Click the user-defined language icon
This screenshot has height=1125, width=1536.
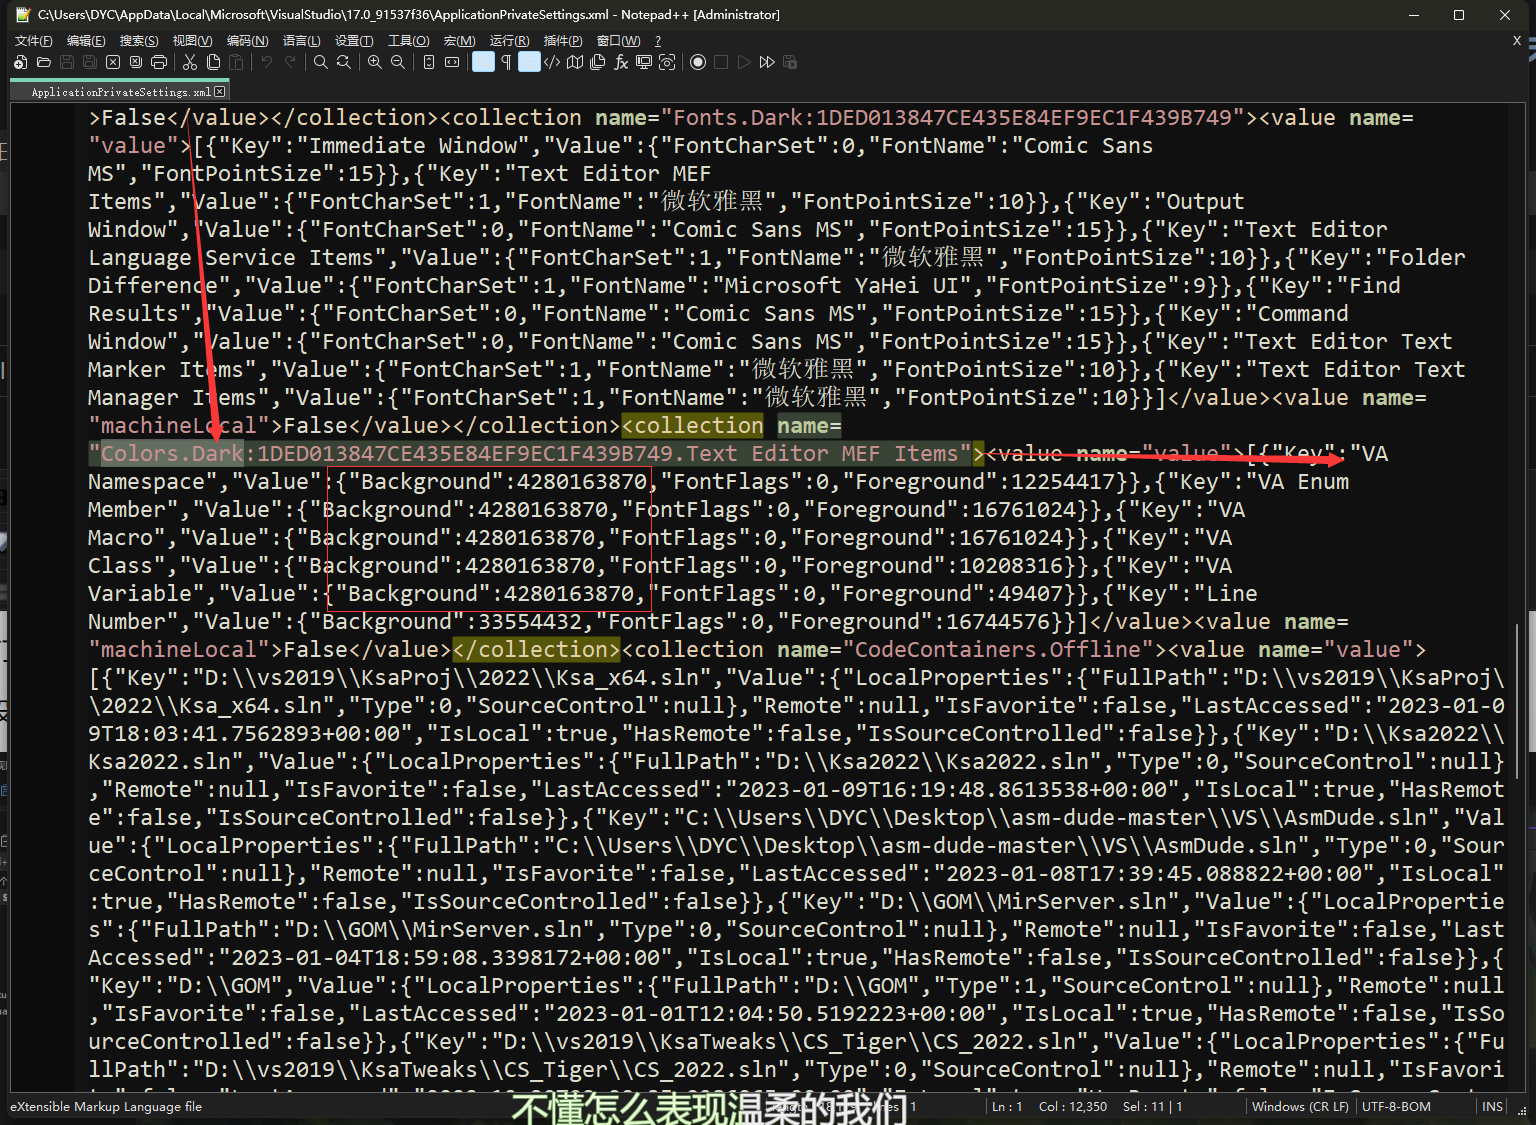(x=552, y=62)
